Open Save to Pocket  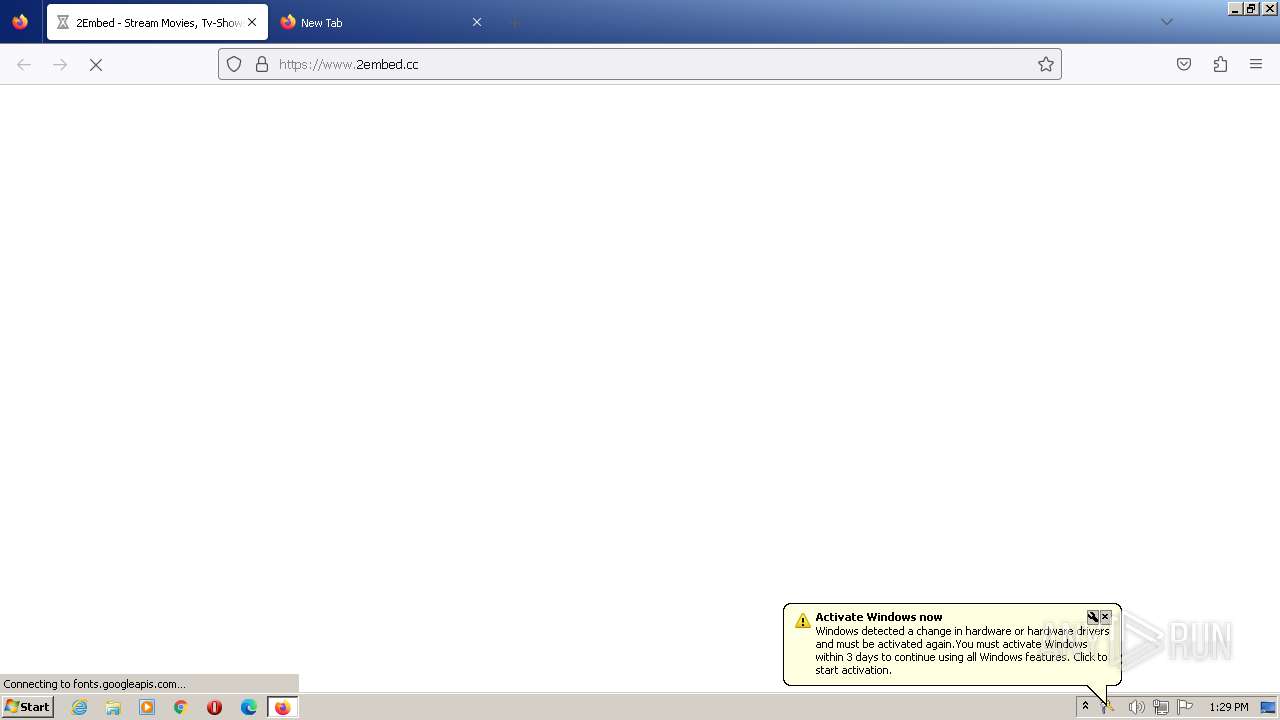[1184, 64]
